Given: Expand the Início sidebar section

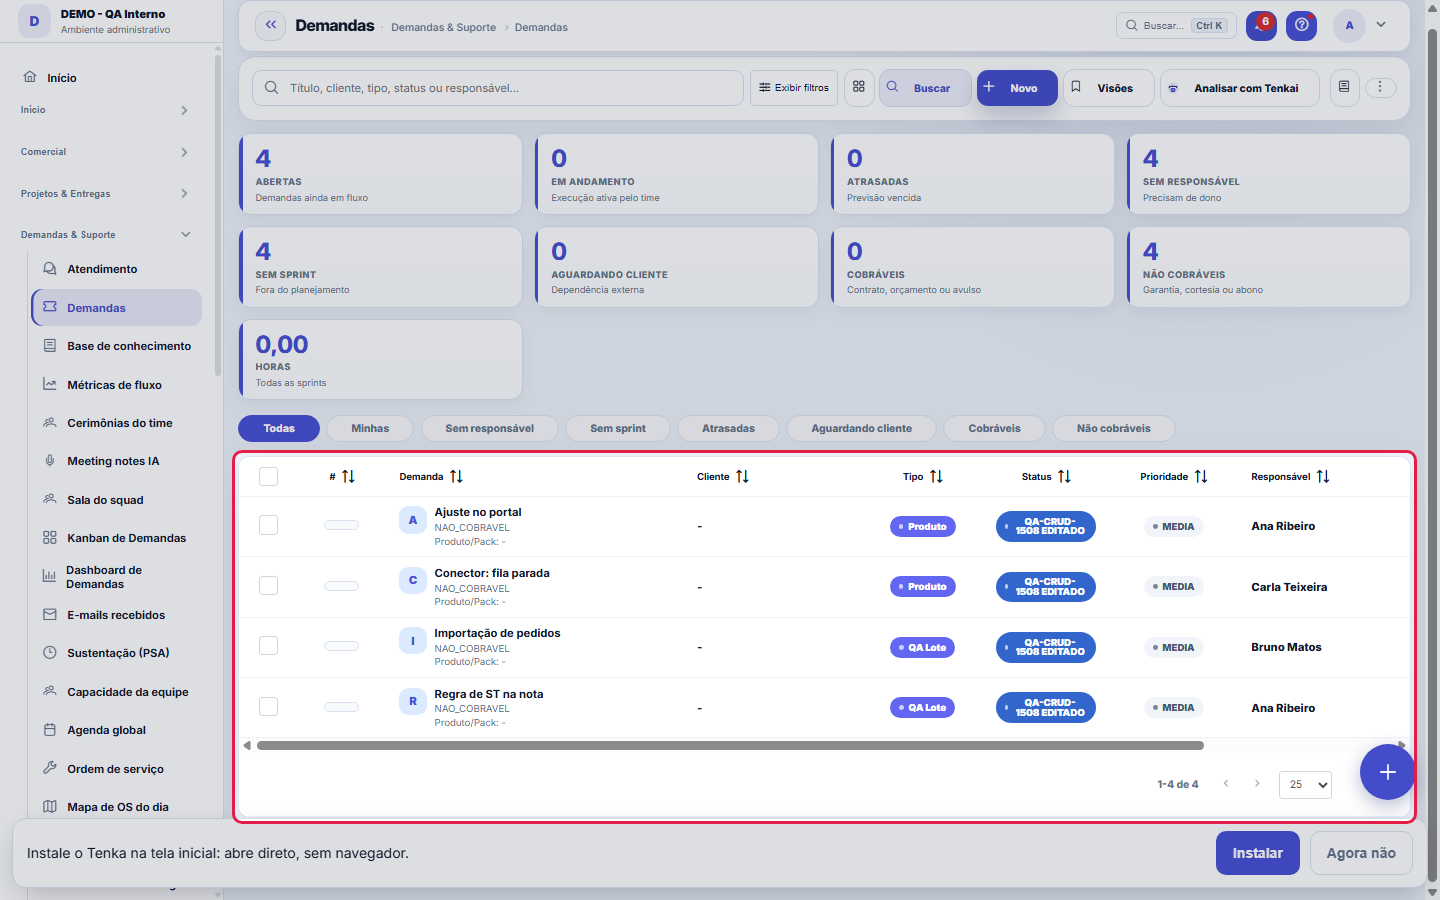Looking at the screenshot, I should pyautogui.click(x=105, y=110).
